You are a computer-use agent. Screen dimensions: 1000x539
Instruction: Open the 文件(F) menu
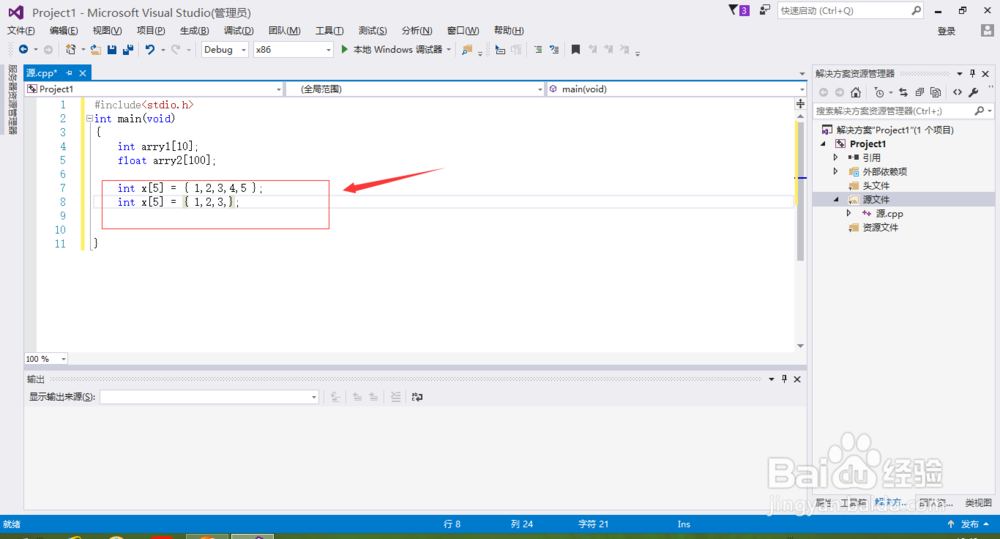coord(21,31)
